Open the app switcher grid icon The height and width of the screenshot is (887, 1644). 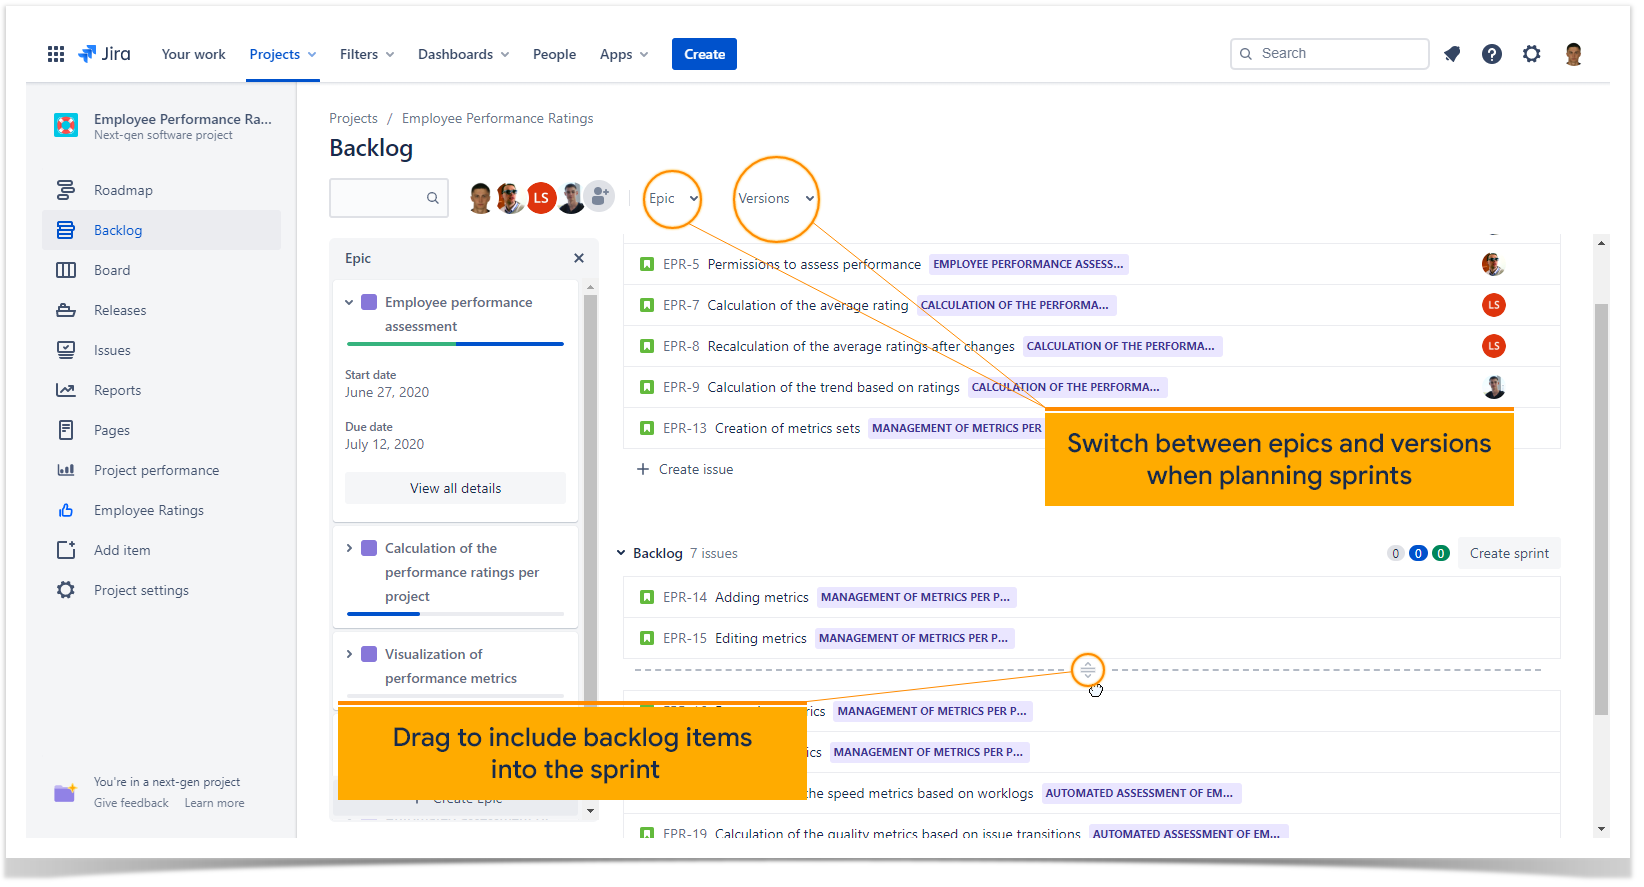click(56, 54)
